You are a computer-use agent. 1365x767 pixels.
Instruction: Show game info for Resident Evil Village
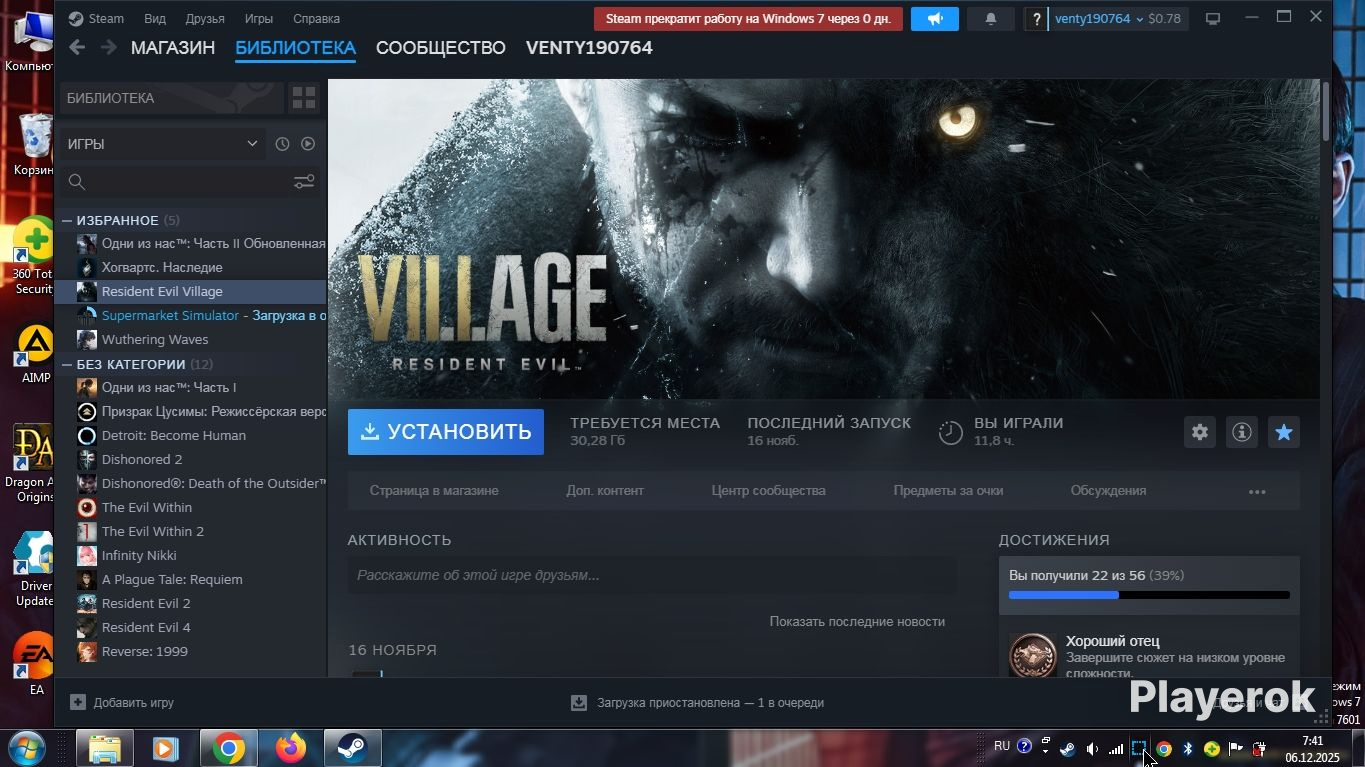click(1242, 432)
